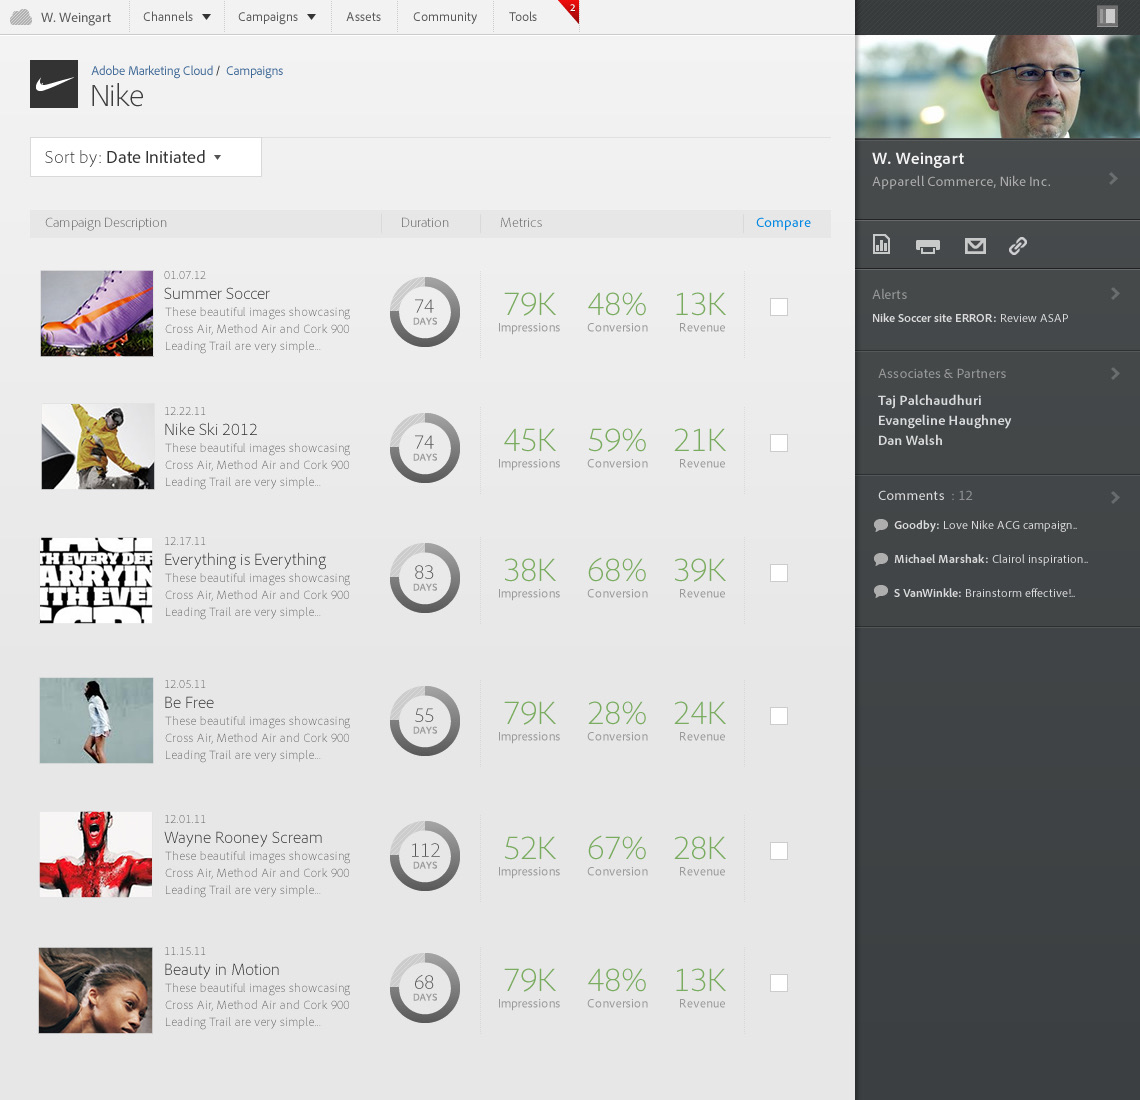Open the Campaigns dropdown menu
The height and width of the screenshot is (1100, 1140).
(277, 17)
